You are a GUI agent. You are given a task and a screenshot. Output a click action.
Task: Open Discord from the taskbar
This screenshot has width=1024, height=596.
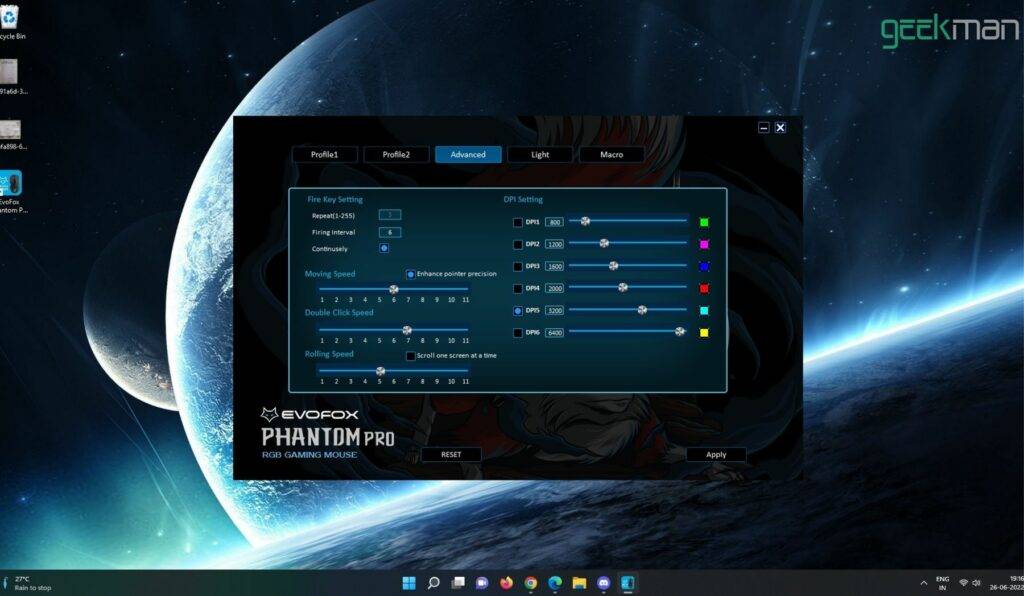pyautogui.click(x=603, y=583)
